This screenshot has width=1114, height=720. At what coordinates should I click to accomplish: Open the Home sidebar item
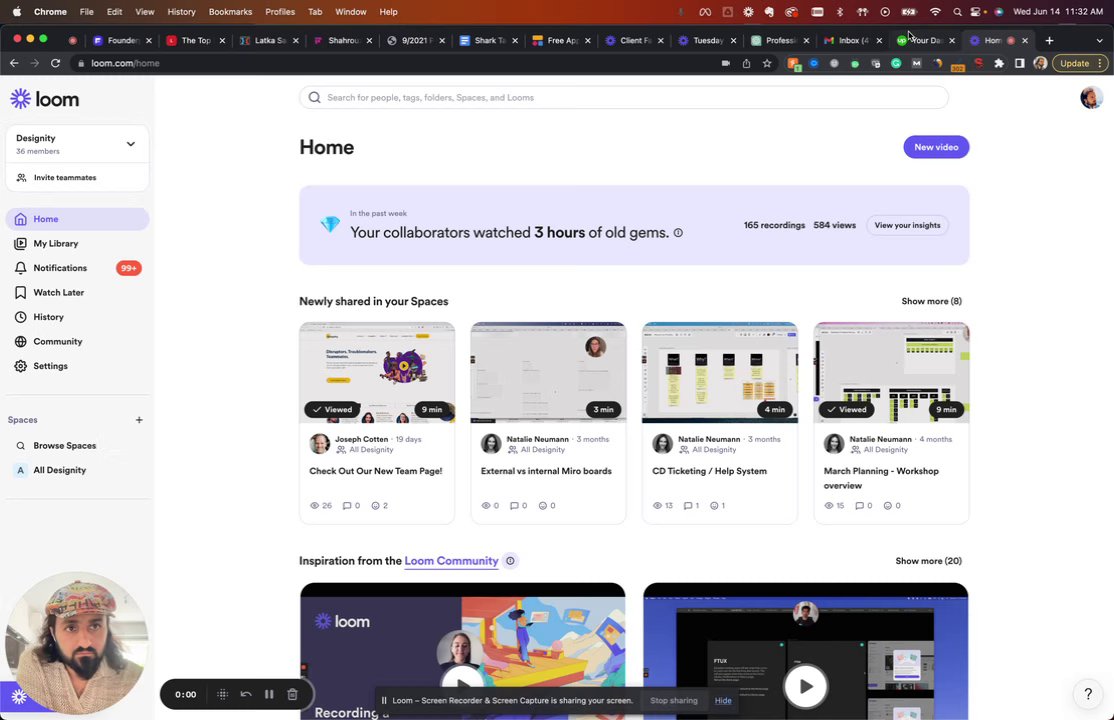click(x=77, y=219)
